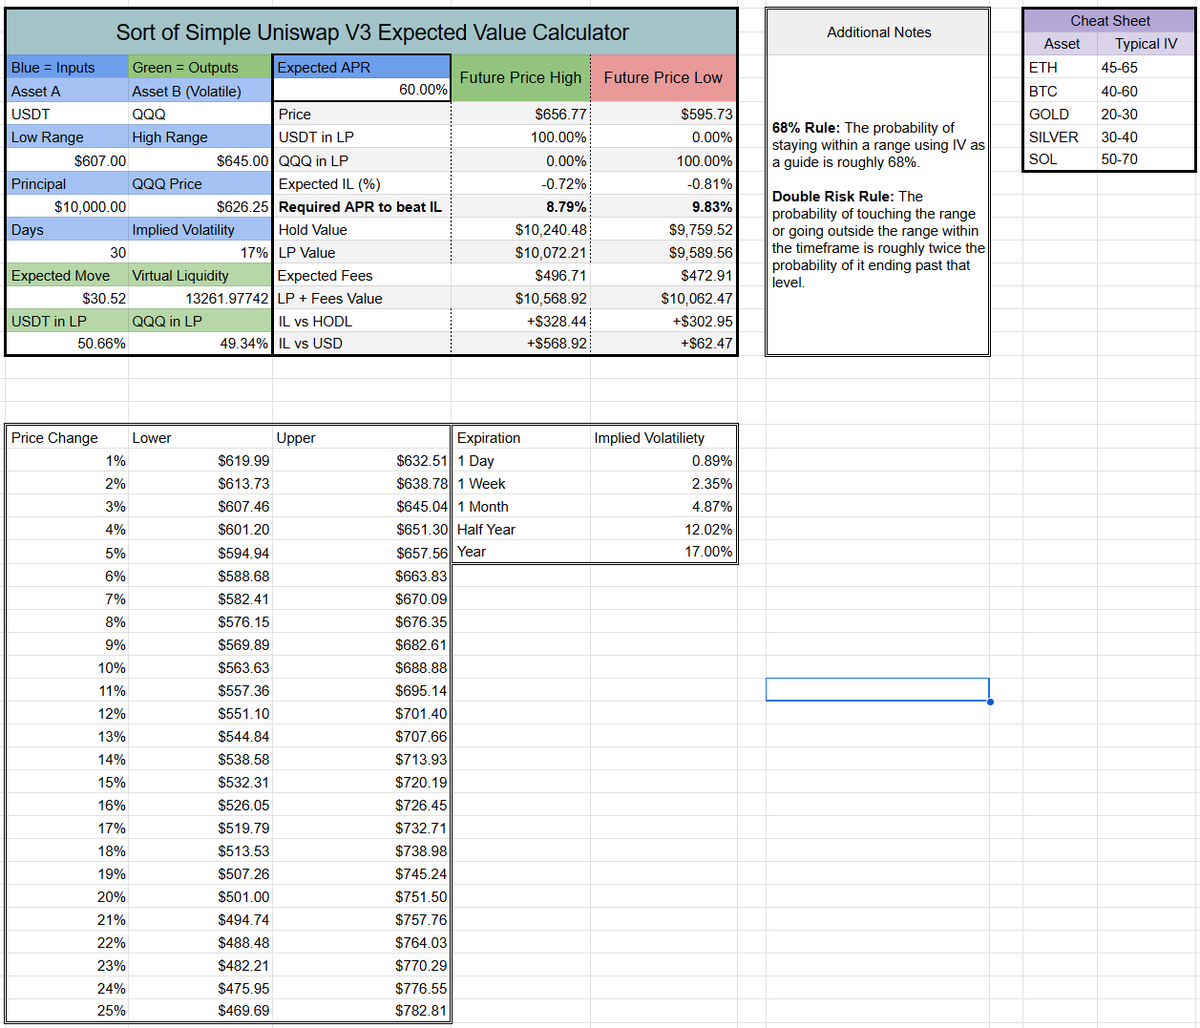
Task: Click the future low price $595.73
Action: [664, 114]
